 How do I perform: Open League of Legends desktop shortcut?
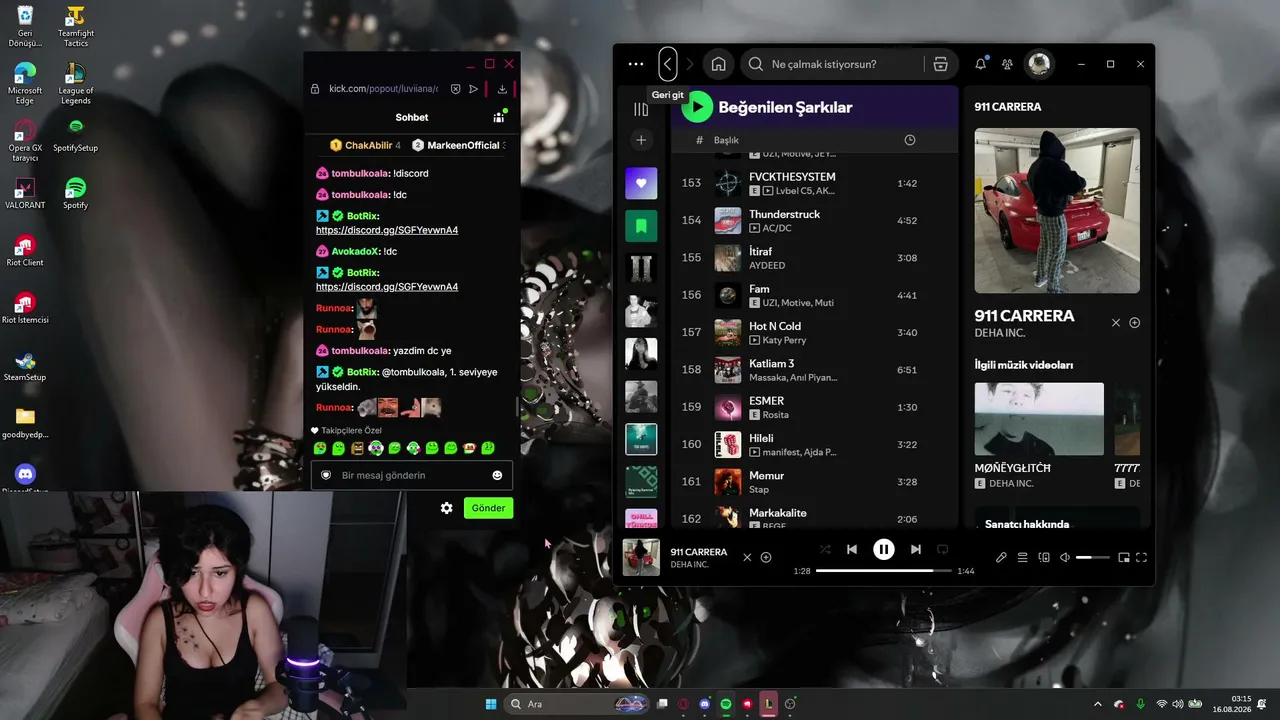(75, 84)
